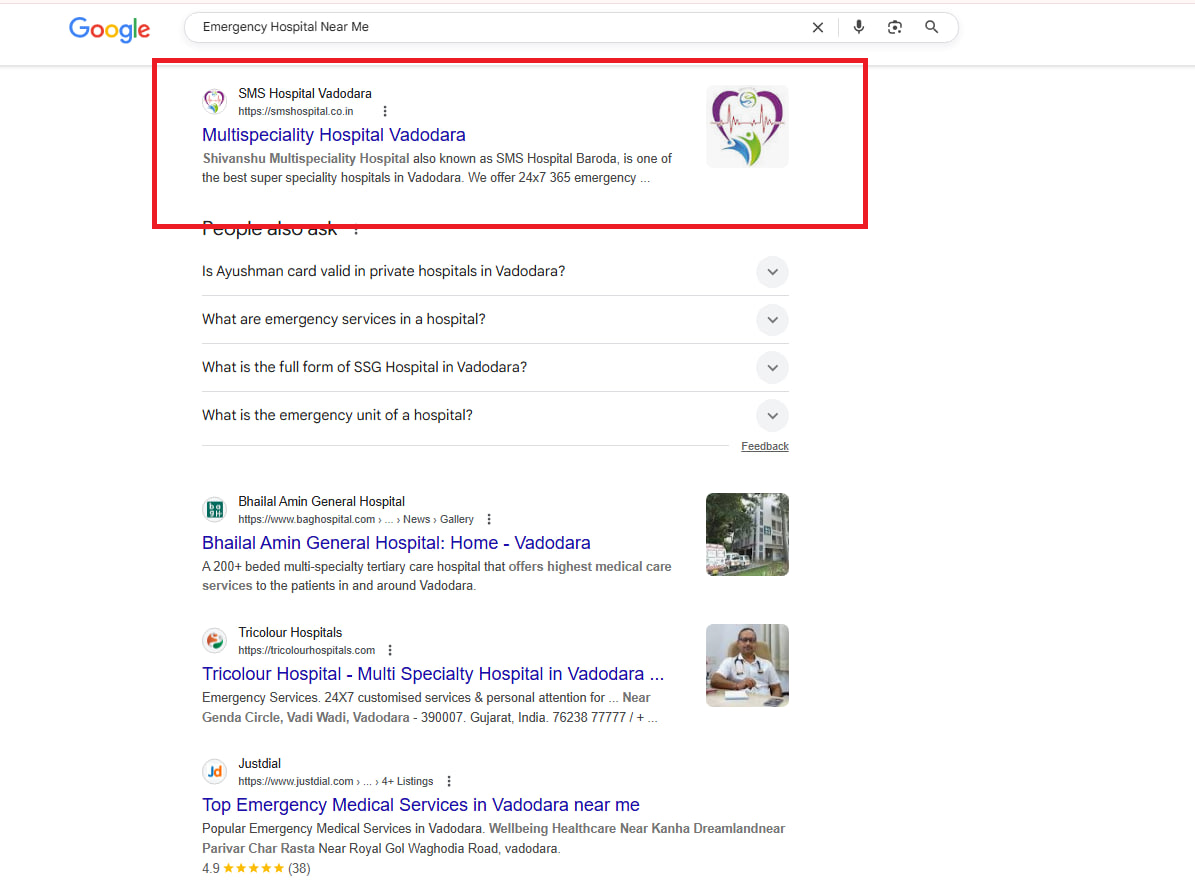Click Tricolour Hospital doctor thumbnail
Viewport: 1195px width, 894px height.
(747, 665)
